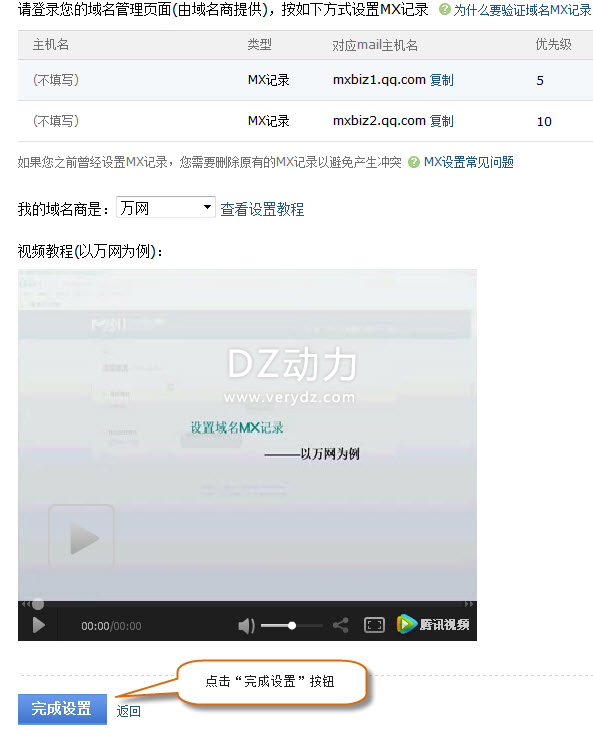Click the large play overlay on video
Viewport: 593px width, 743px height.
82,537
